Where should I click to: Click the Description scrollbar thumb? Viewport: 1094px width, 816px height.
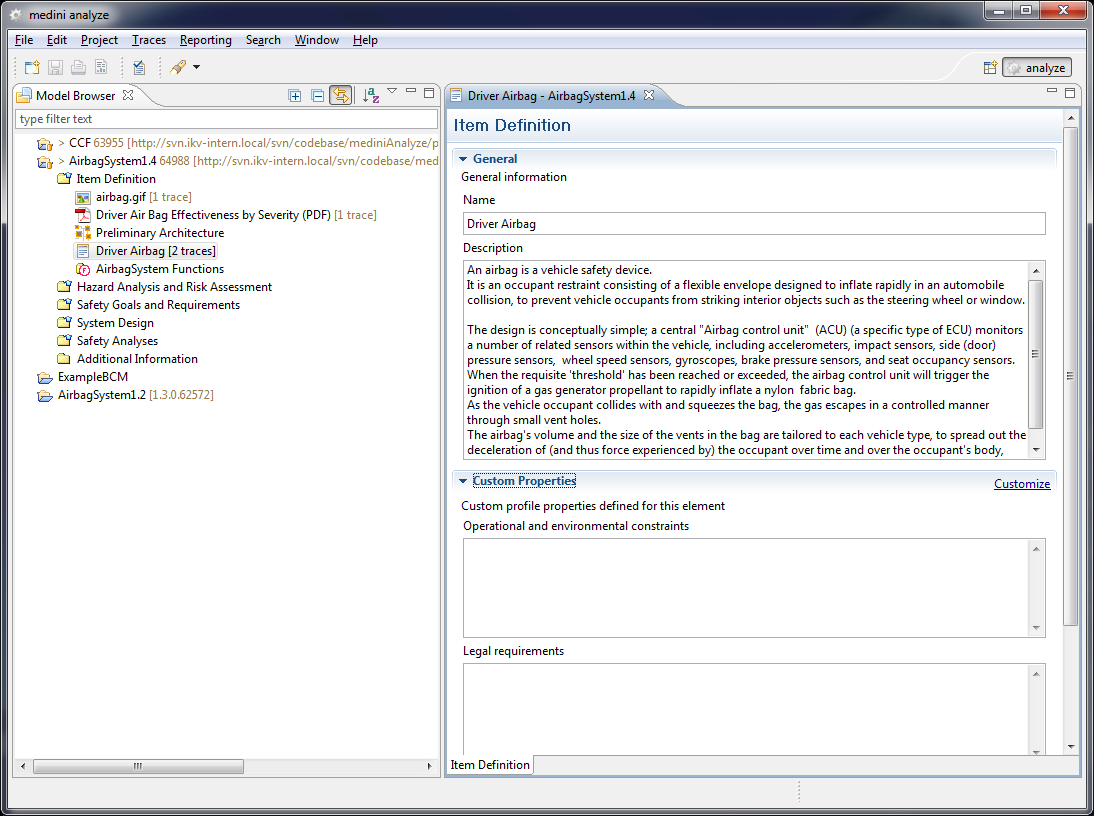pyautogui.click(x=1036, y=354)
